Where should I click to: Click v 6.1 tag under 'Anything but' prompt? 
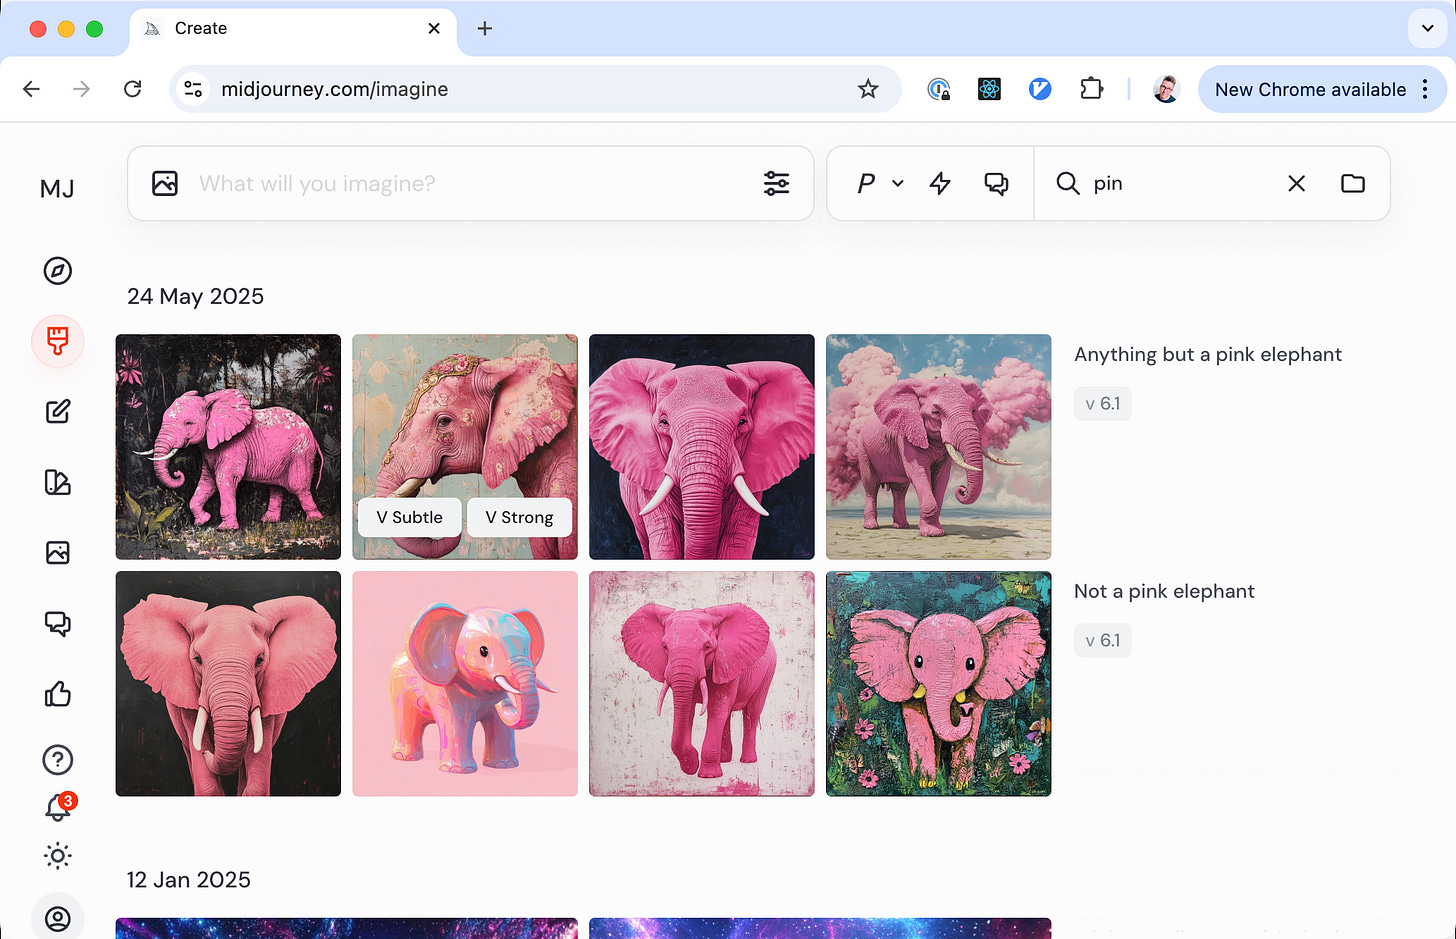pyautogui.click(x=1103, y=404)
